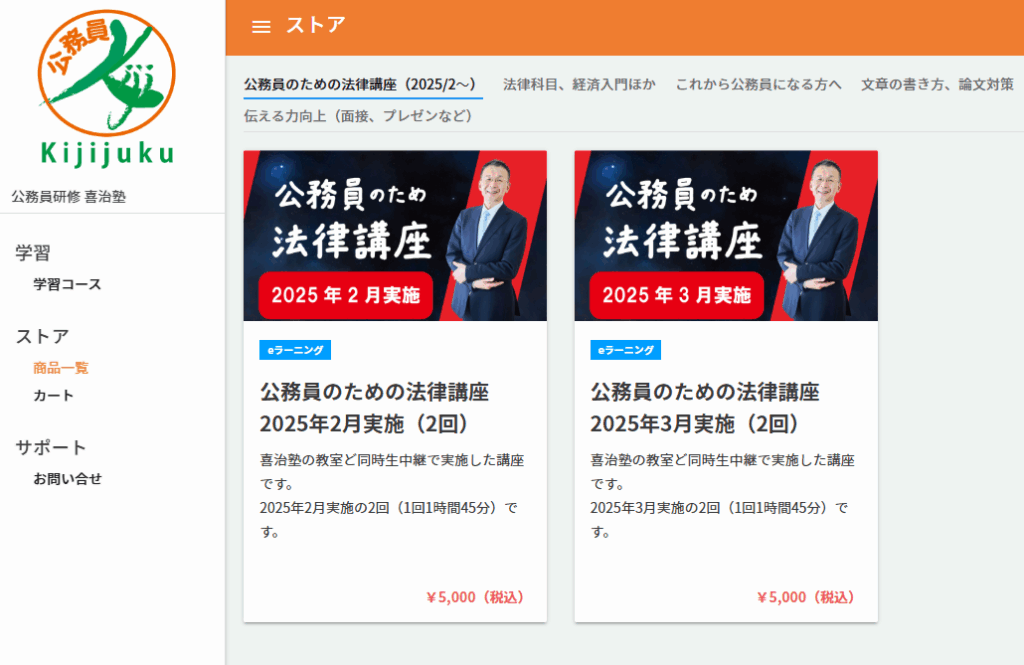Switch to 法律科目、経済入門ほか tab
This screenshot has height=665, width=1024.
tap(579, 84)
